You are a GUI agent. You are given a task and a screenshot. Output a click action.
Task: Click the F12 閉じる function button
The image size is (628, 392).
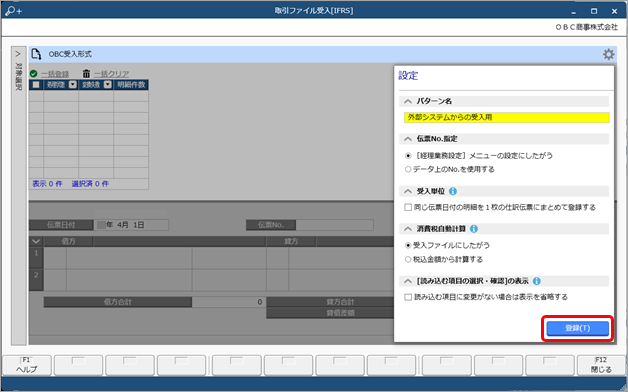(601, 365)
